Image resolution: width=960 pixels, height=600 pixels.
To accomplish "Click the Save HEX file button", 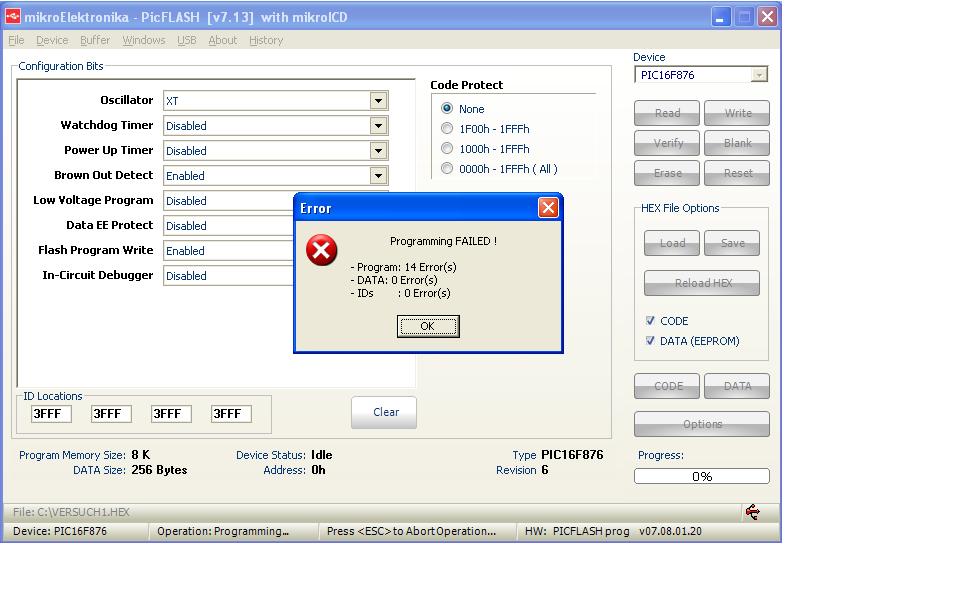I will [x=732, y=243].
